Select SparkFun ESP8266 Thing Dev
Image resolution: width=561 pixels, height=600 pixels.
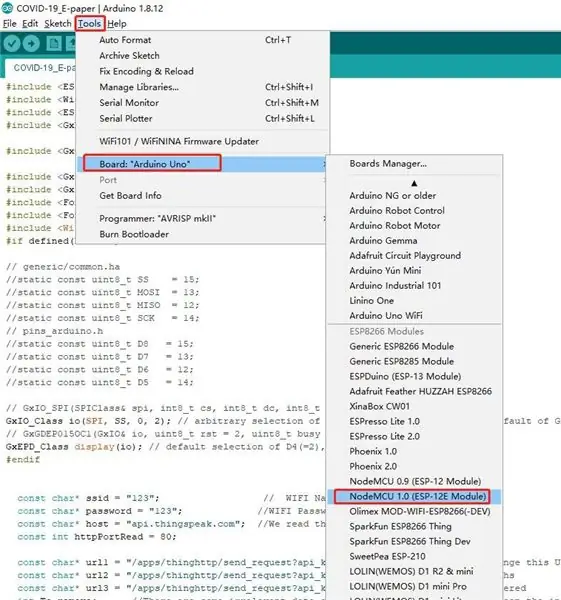[x=414, y=541]
